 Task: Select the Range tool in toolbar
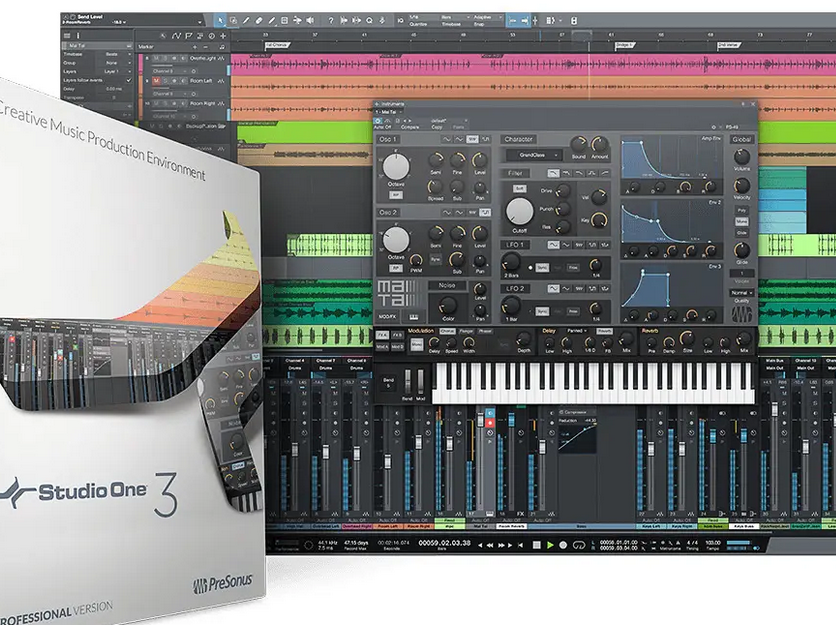pos(233,21)
